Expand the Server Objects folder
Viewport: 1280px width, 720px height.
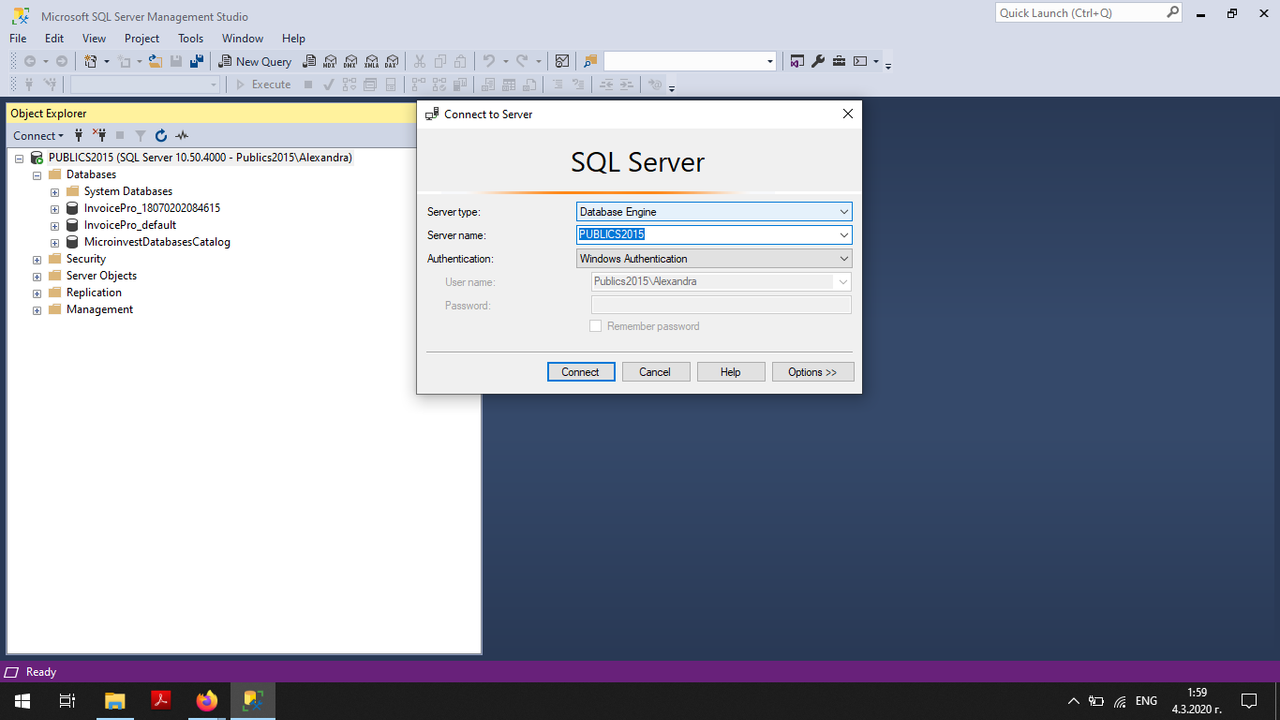[x=37, y=277]
